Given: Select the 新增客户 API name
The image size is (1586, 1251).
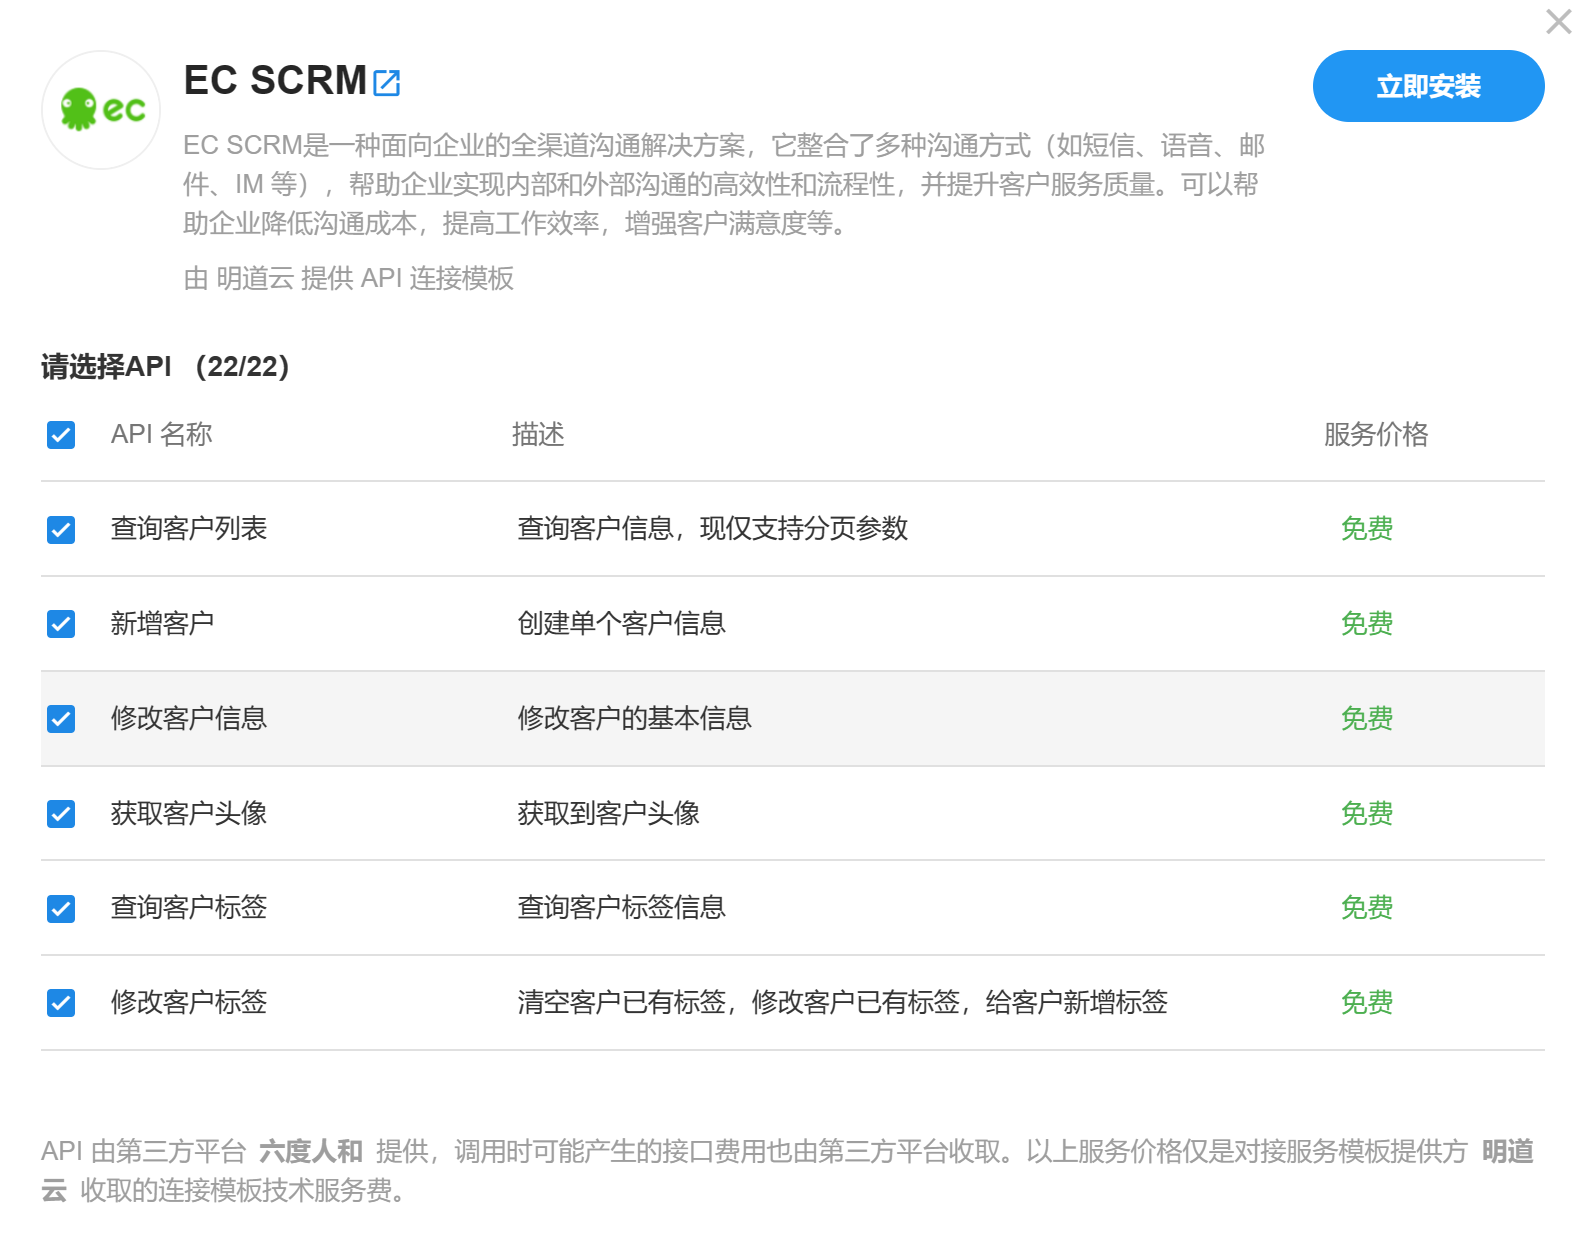Looking at the screenshot, I should 163,623.
